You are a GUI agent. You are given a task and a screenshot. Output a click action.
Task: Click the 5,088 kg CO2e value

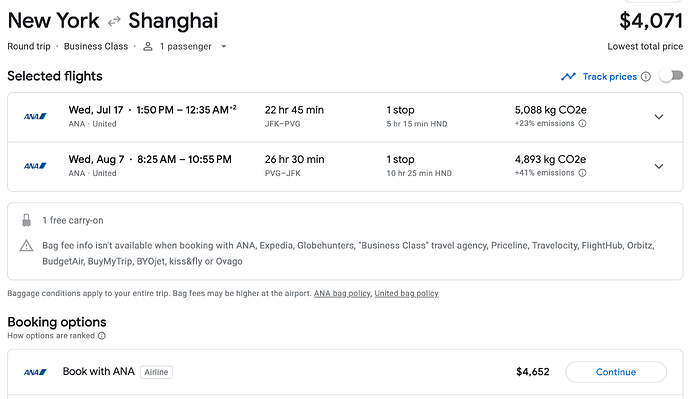(551, 110)
